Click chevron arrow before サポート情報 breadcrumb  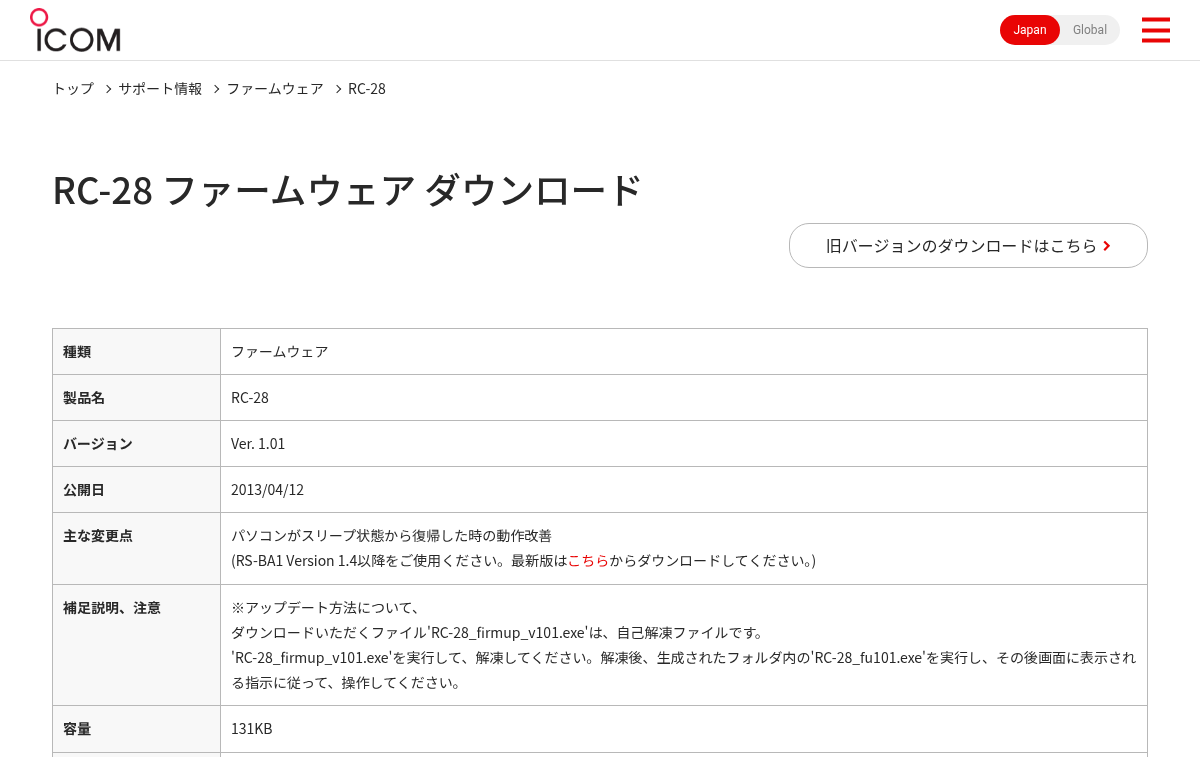coord(108,89)
